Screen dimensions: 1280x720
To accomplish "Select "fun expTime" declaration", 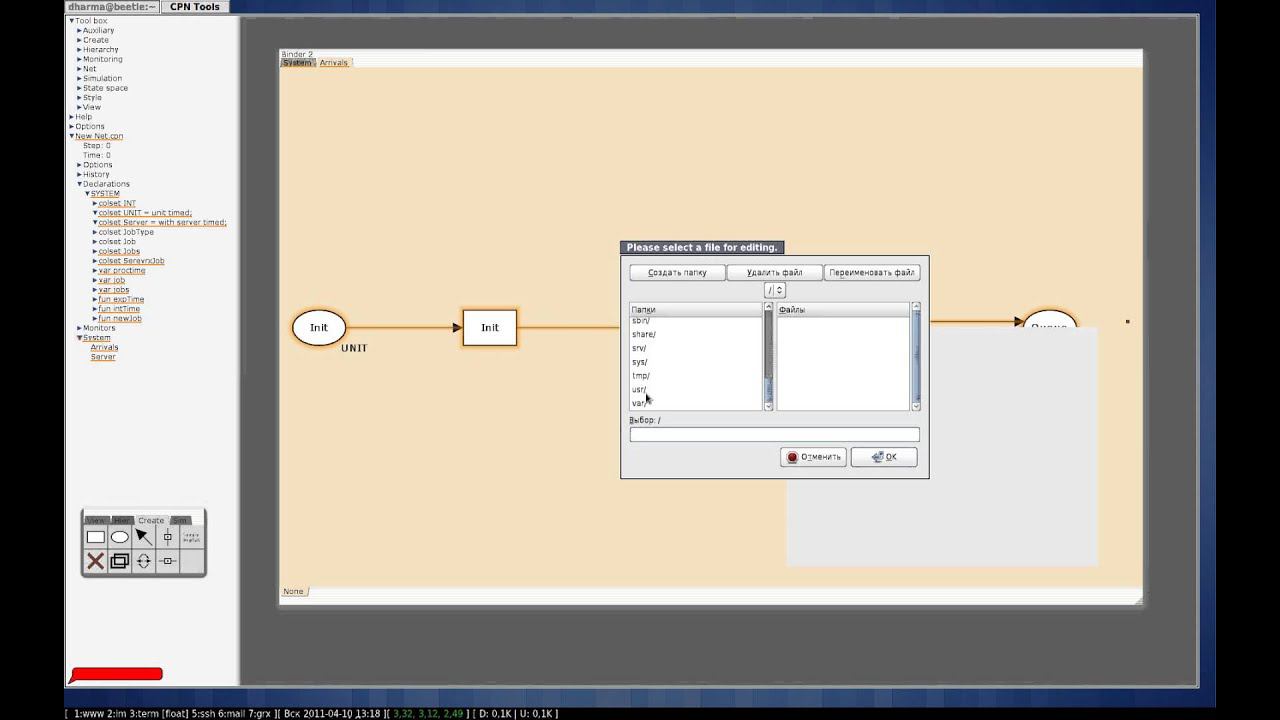I will coord(121,300).
